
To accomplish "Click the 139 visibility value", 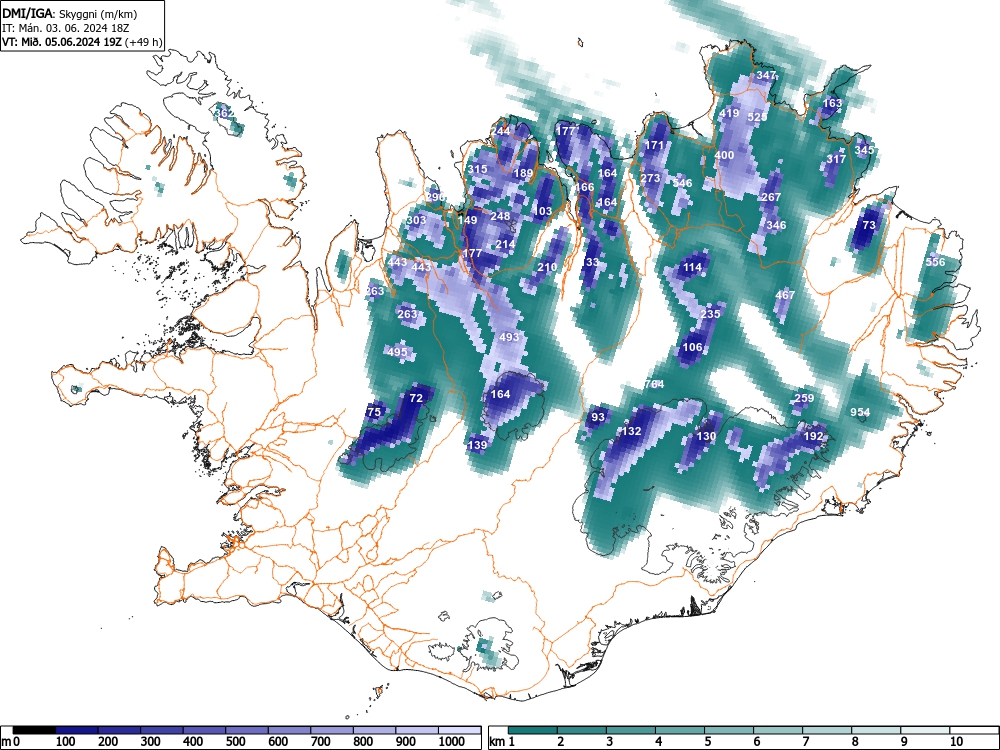I will coord(477,445).
